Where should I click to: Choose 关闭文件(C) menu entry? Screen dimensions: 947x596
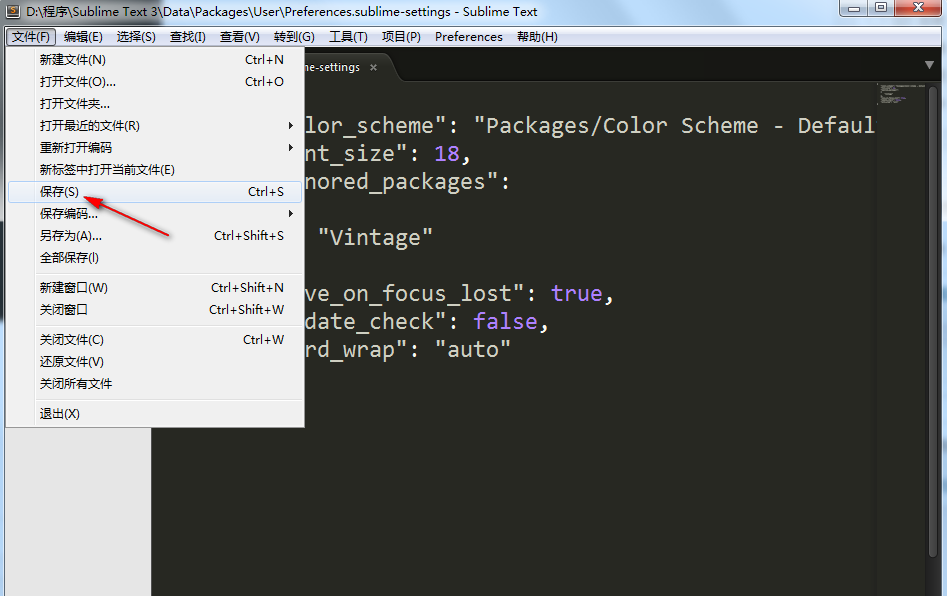(x=155, y=340)
